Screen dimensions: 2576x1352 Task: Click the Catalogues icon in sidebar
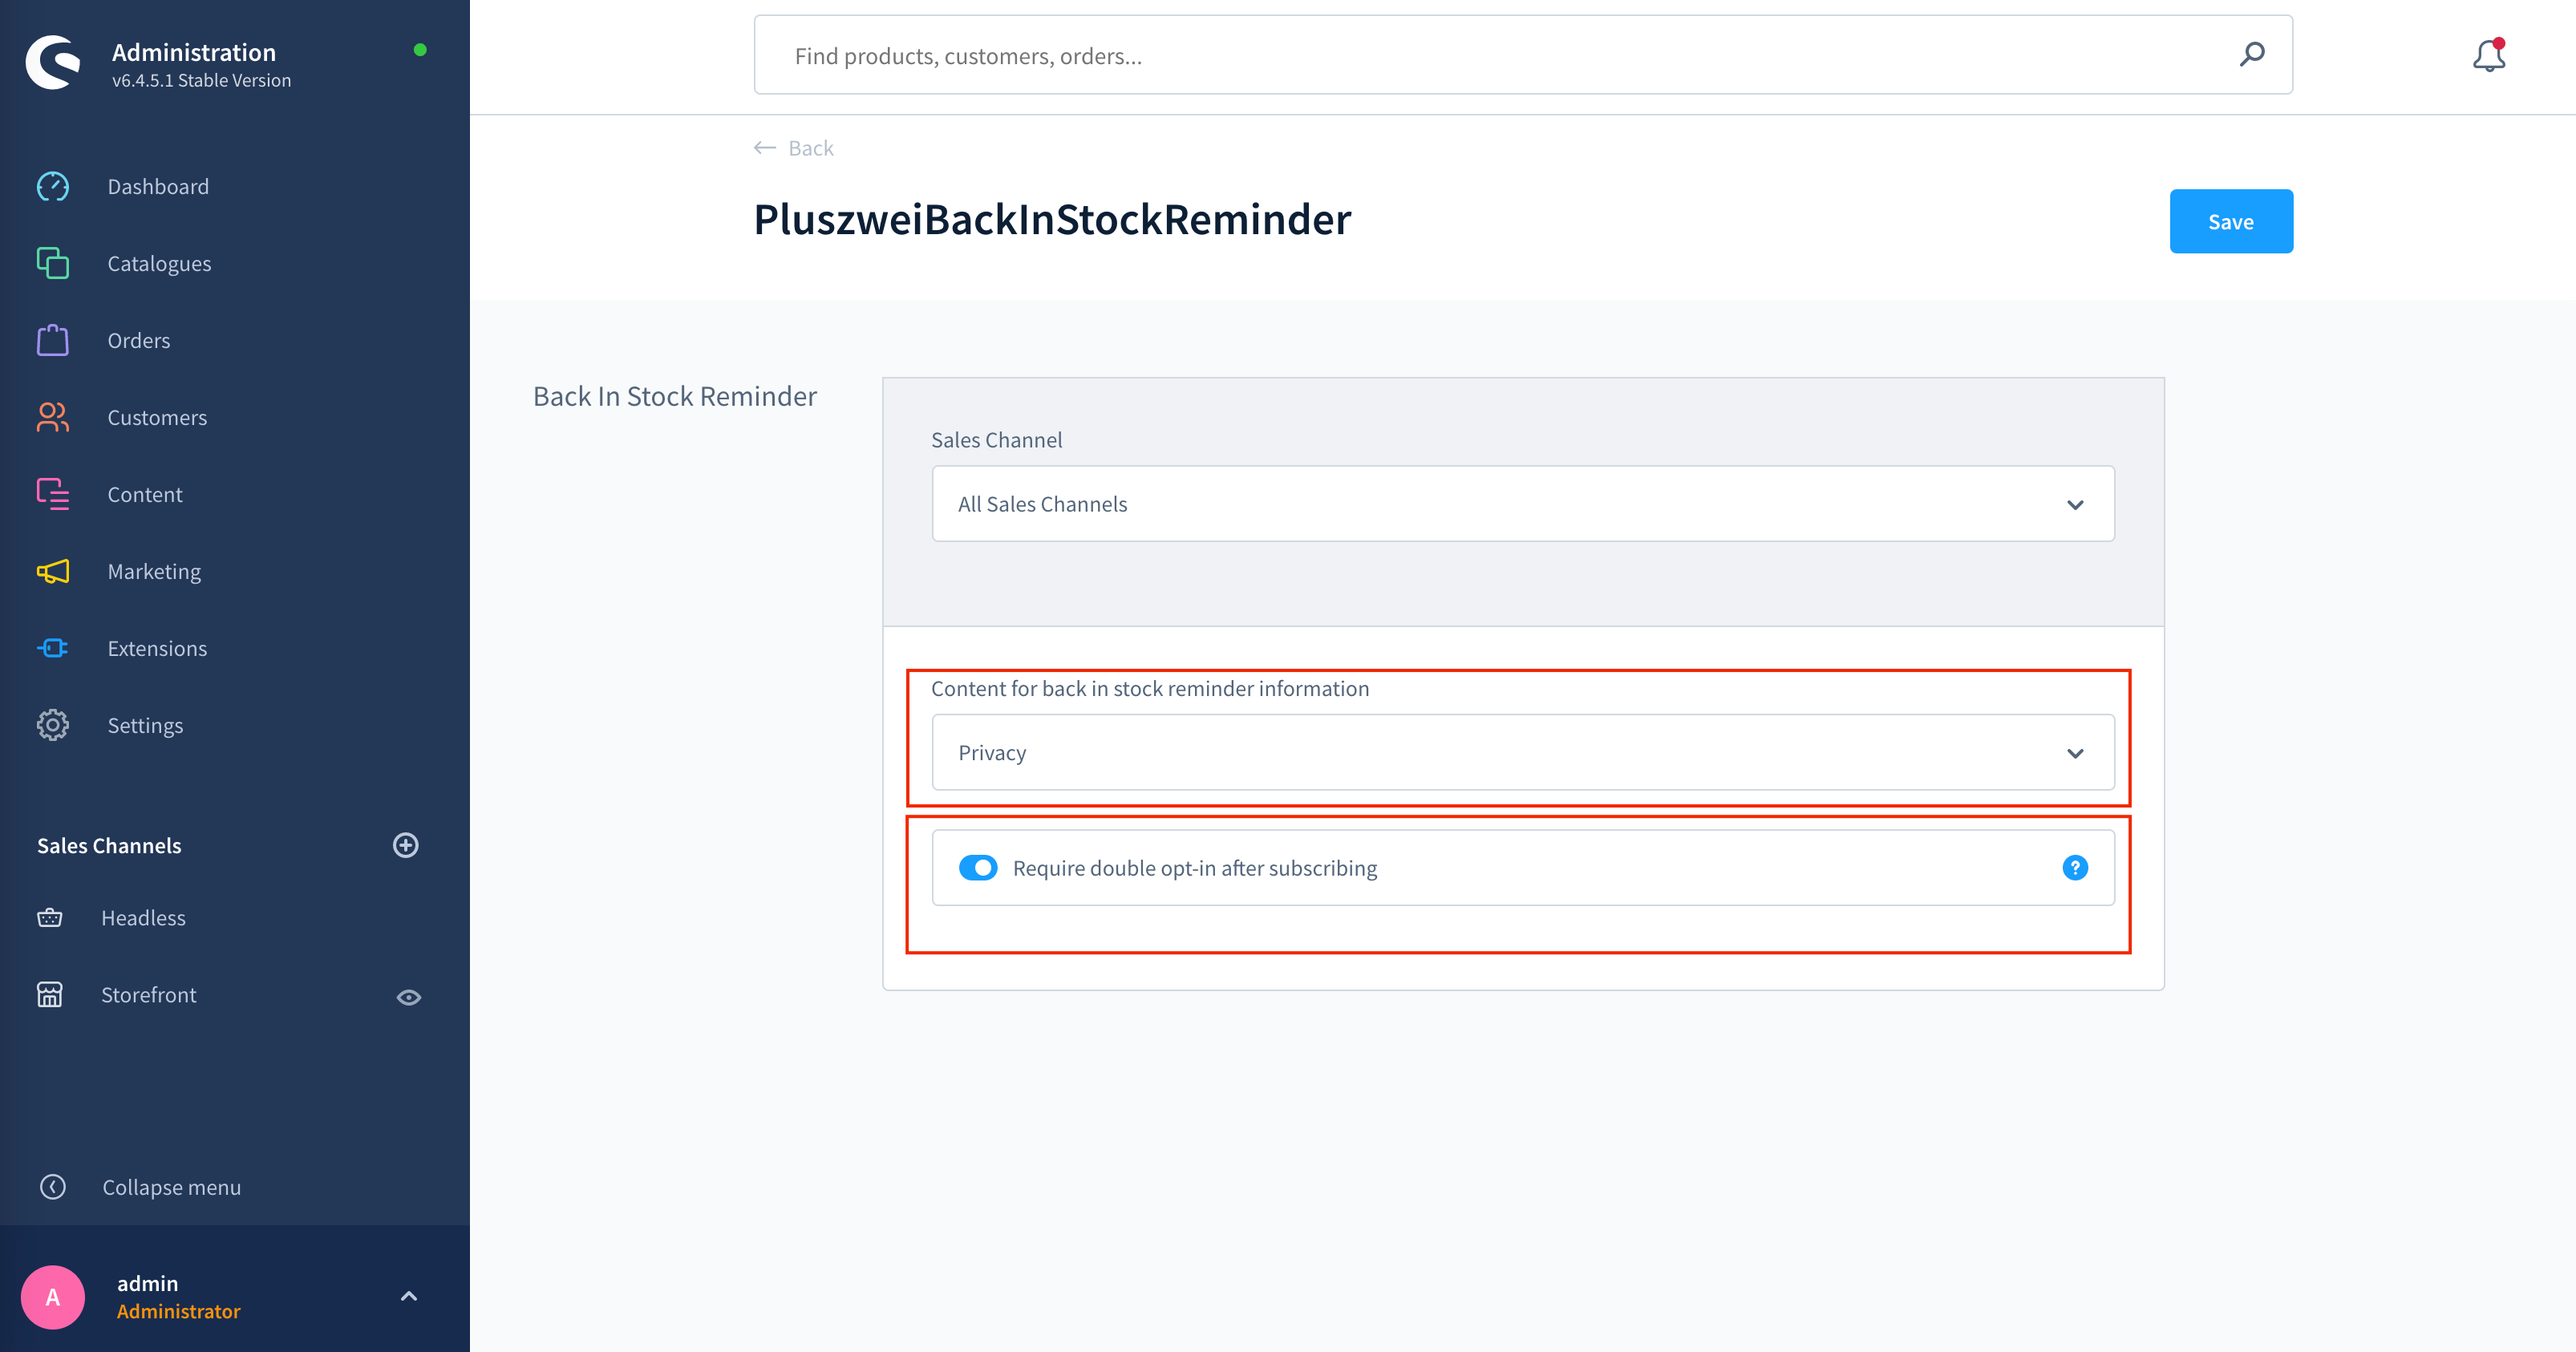tap(53, 262)
